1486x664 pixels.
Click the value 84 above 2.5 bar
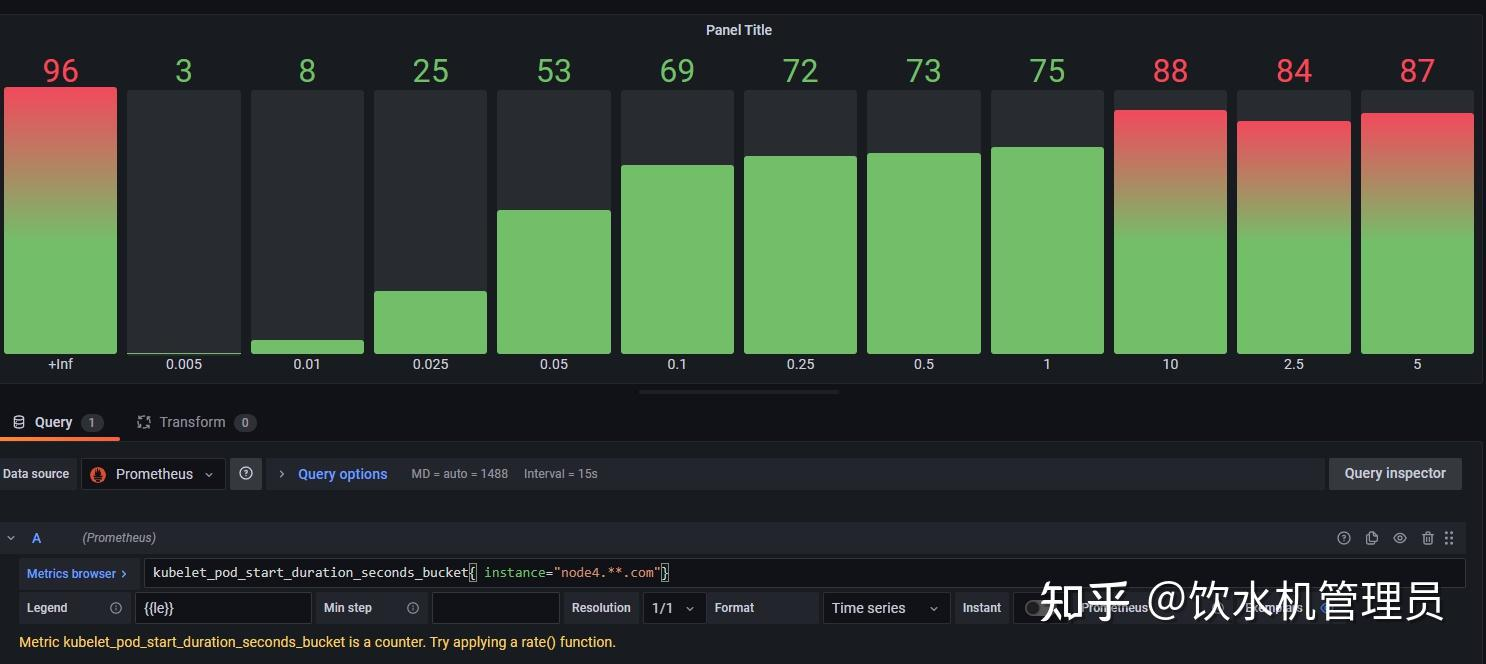(x=1294, y=71)
